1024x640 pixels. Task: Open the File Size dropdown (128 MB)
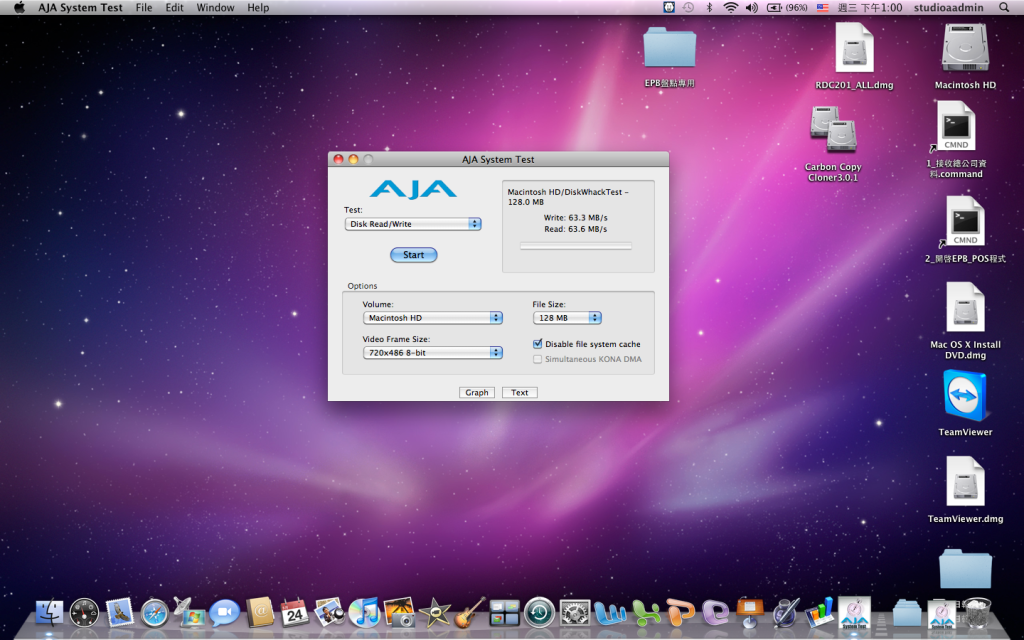point(567,318)
